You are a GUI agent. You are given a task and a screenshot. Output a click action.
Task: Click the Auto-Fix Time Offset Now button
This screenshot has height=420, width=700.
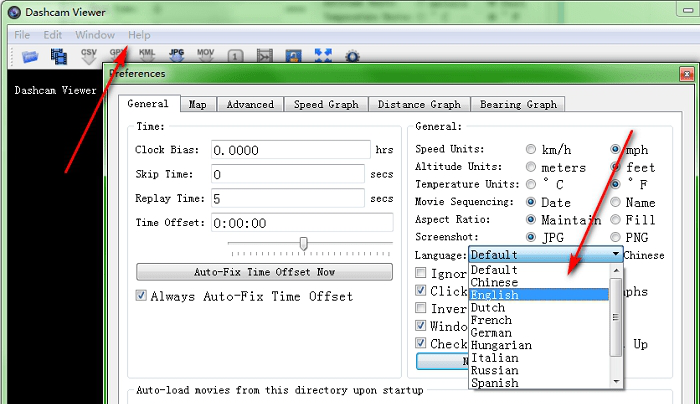point(264,272)
